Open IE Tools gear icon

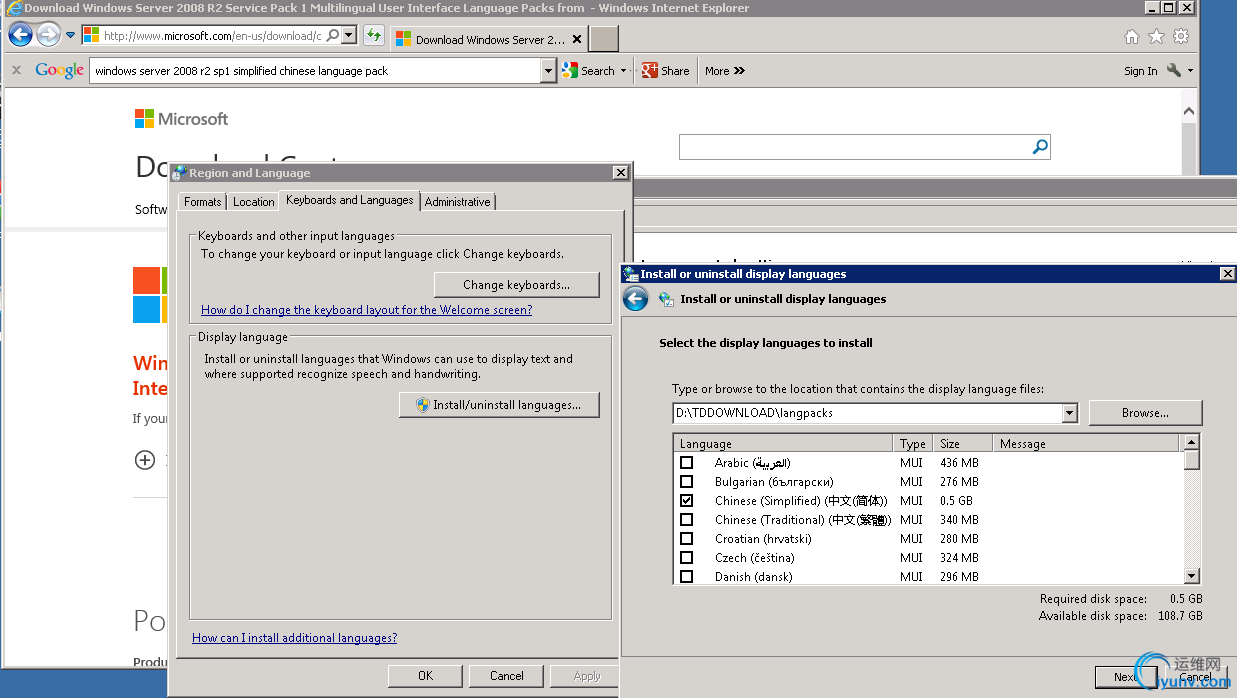(1181, 37)
